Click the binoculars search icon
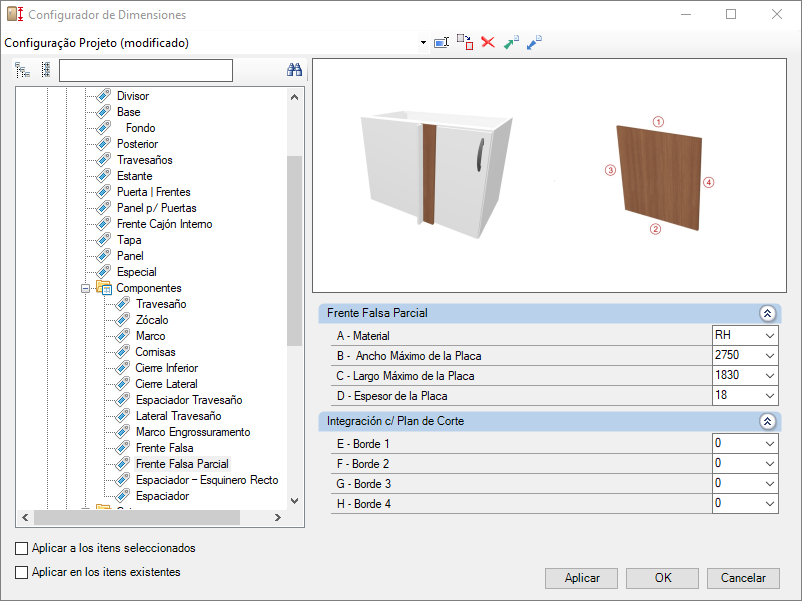The image size is (802, 601). pos(294,70)
